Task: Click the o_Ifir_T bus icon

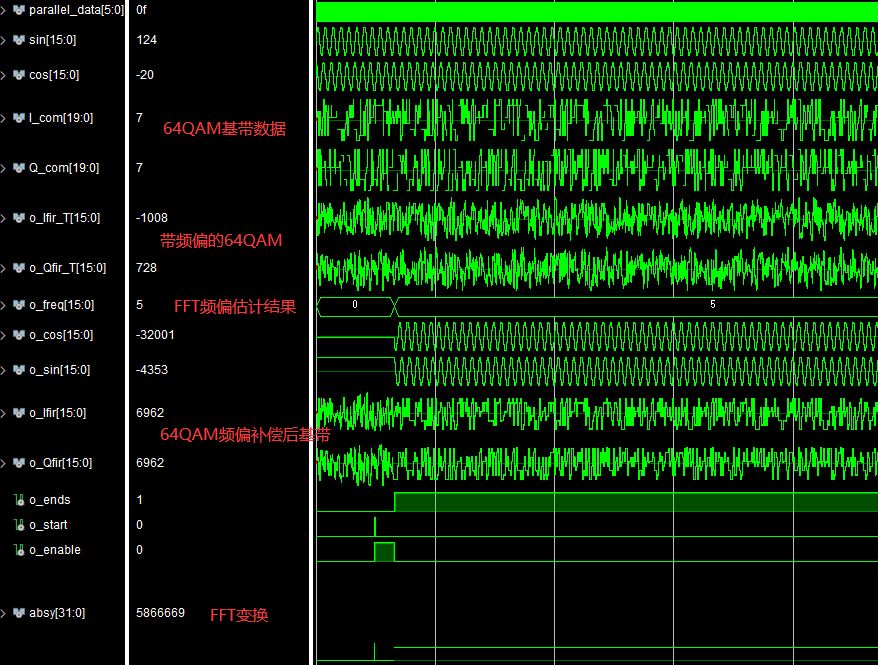Action: pyautogui.click(x=19, y=218)
